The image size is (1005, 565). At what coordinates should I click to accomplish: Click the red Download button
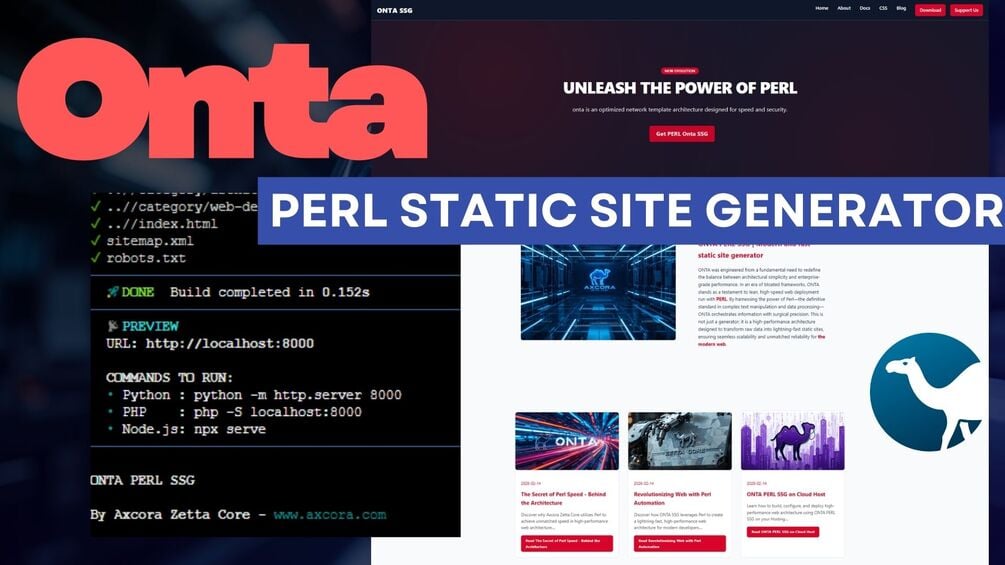pos(930,10)
